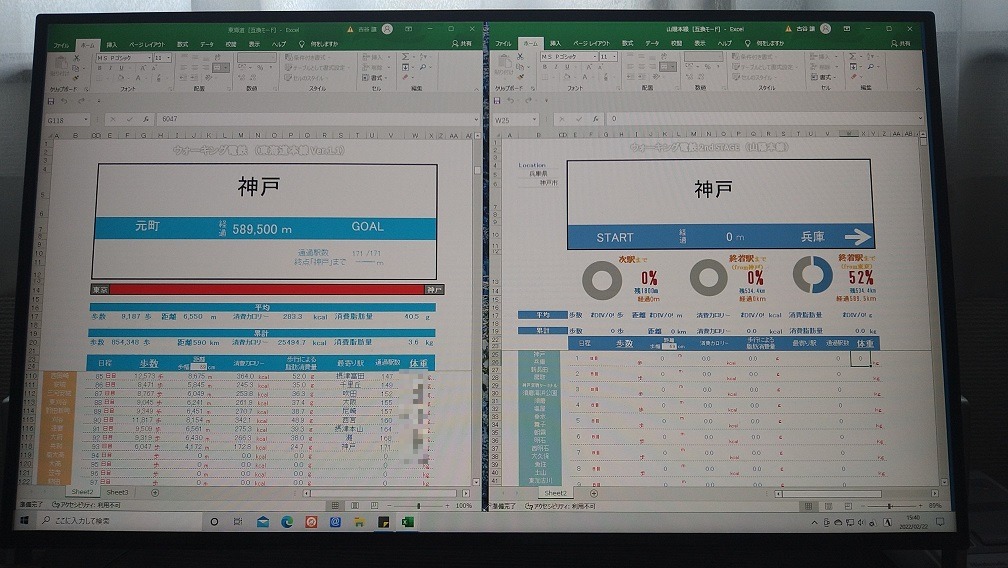Toggle Bold in the left Excel window
Viewport: 1008px width, 568px height.
100,67
